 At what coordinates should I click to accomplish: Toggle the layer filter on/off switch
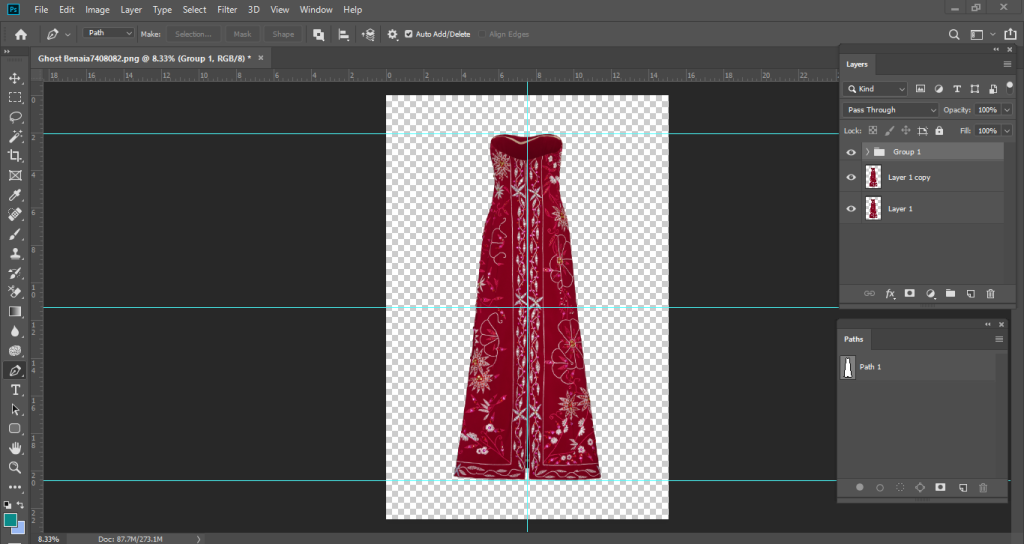click(x=1010, y=88)
